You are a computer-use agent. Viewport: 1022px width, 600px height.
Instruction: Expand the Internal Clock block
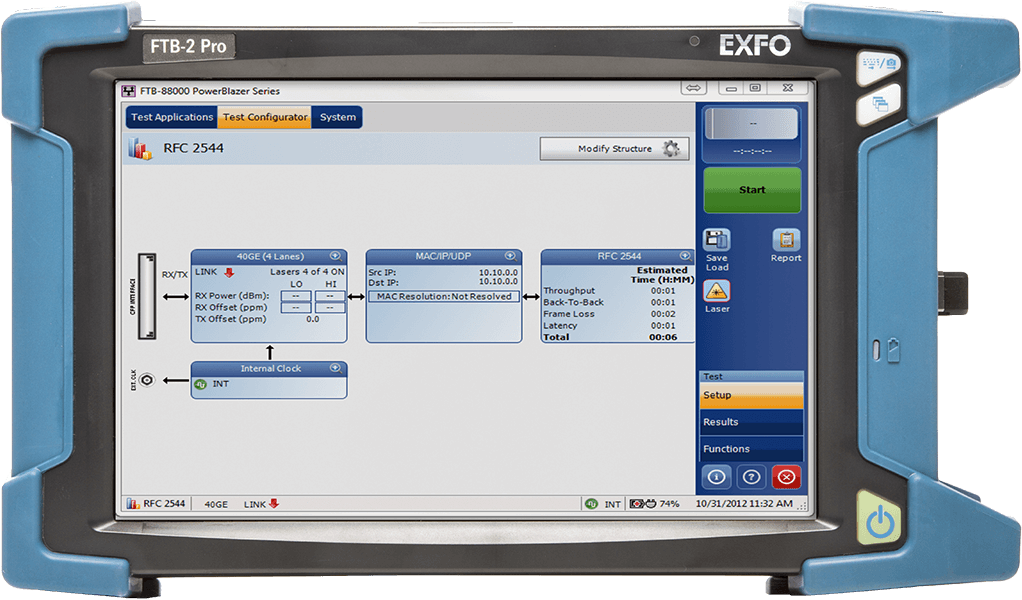[335, 368]
